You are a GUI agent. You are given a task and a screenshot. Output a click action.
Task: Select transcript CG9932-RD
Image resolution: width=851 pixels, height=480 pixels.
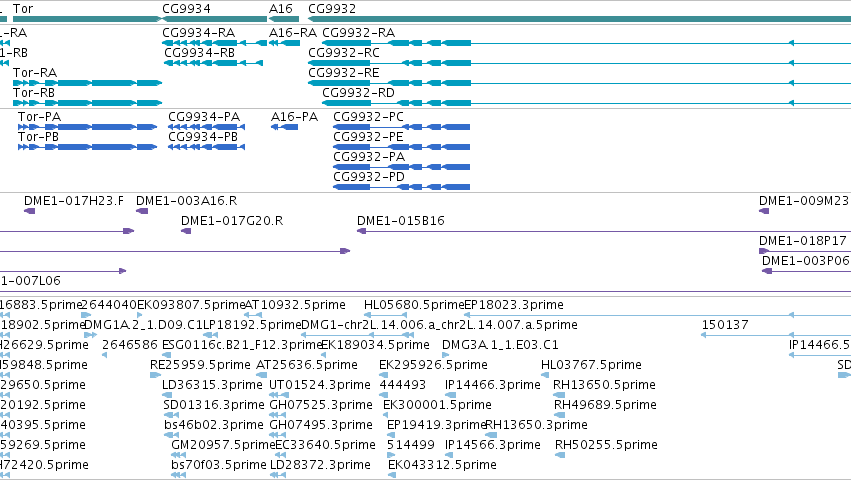click(x=359, y=93)
